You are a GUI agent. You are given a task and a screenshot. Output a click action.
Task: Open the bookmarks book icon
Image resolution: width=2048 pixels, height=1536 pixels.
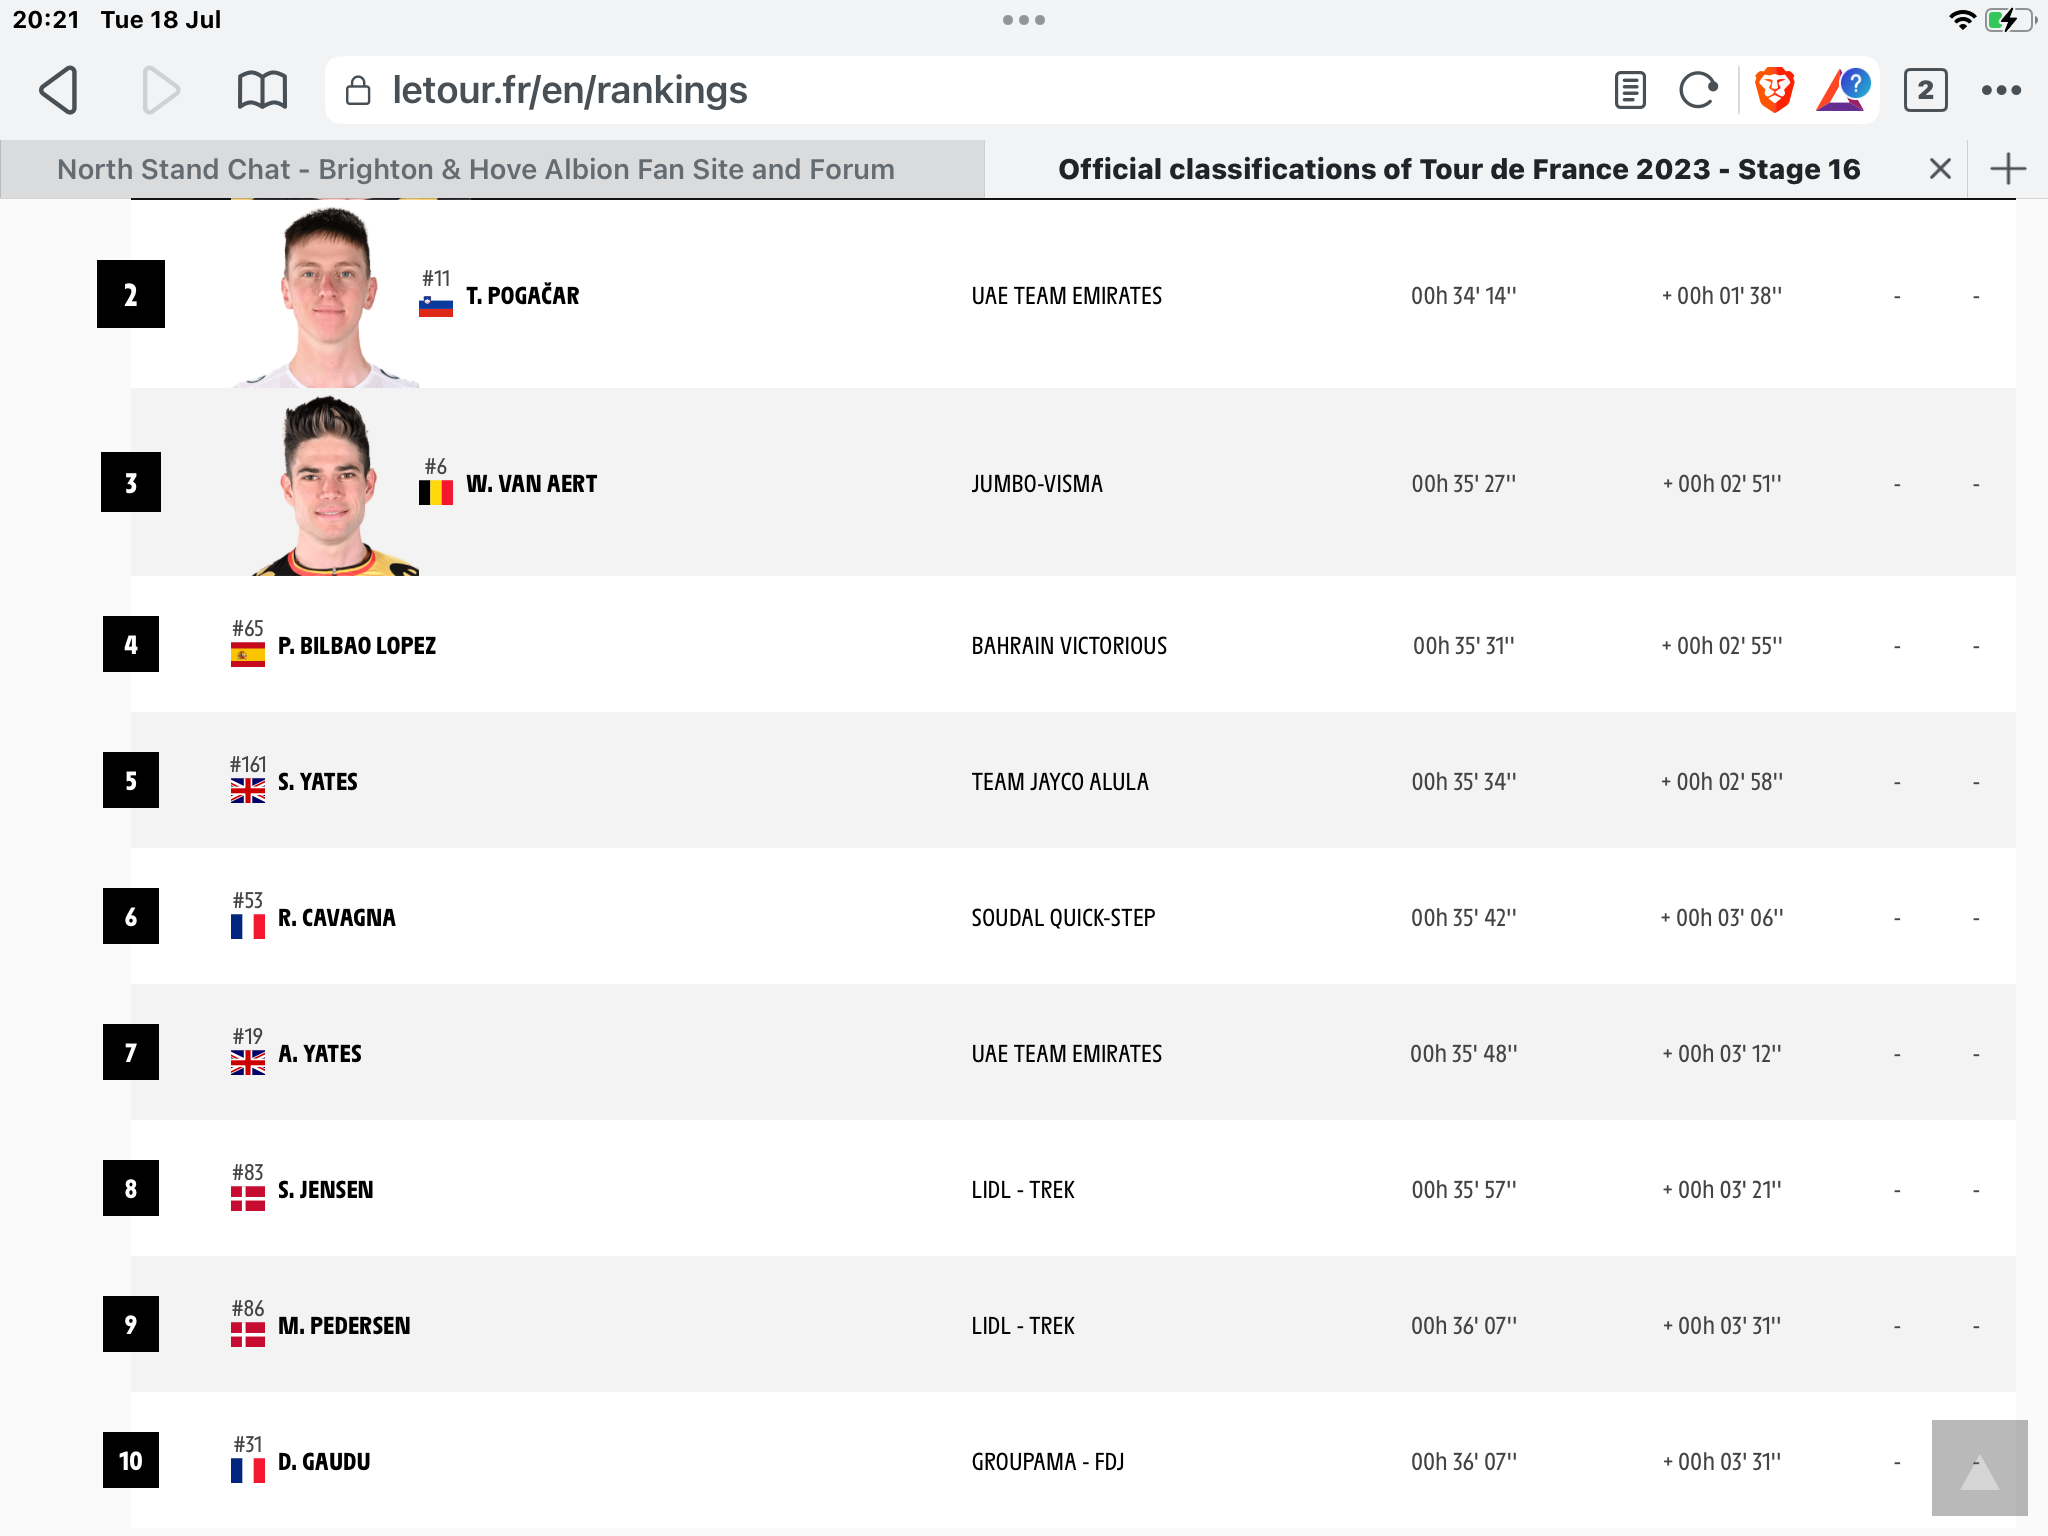click(262, 90)
